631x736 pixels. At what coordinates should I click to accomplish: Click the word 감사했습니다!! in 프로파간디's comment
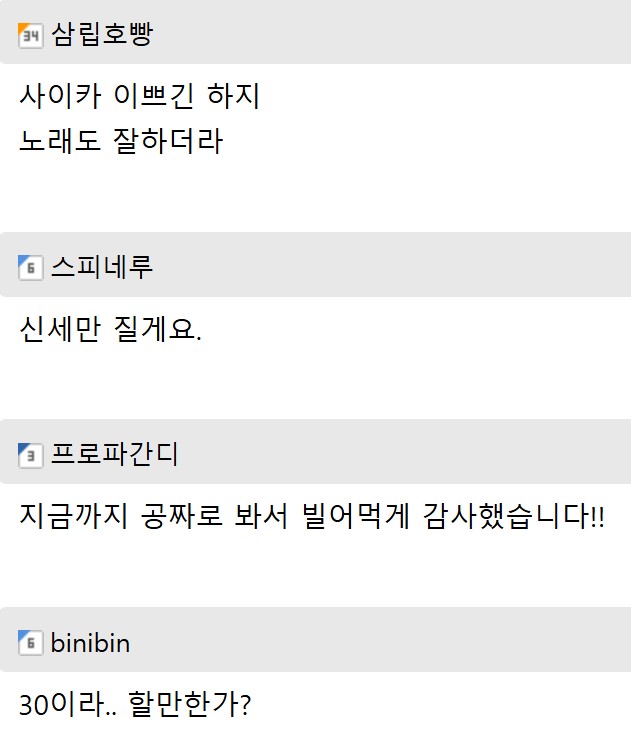click(x=514, y=516)
